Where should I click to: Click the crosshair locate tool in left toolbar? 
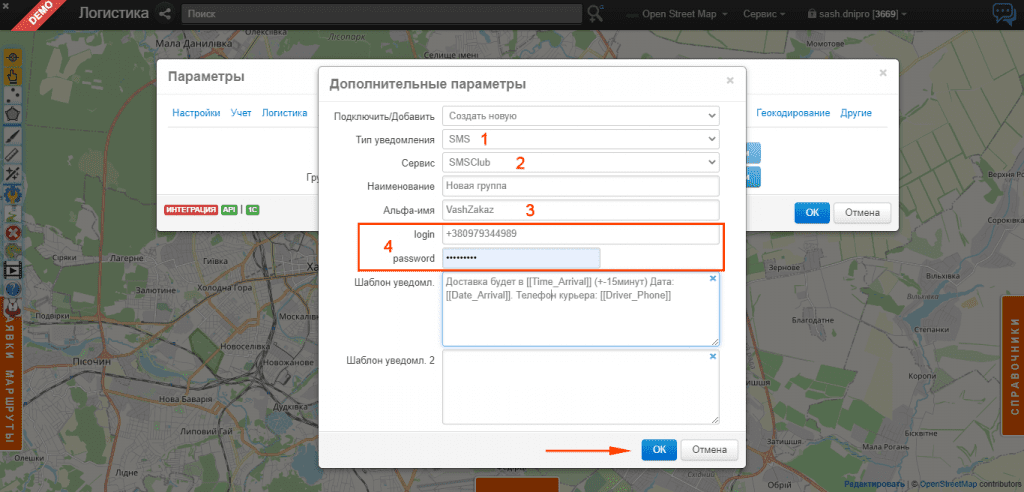coord(12,58)
